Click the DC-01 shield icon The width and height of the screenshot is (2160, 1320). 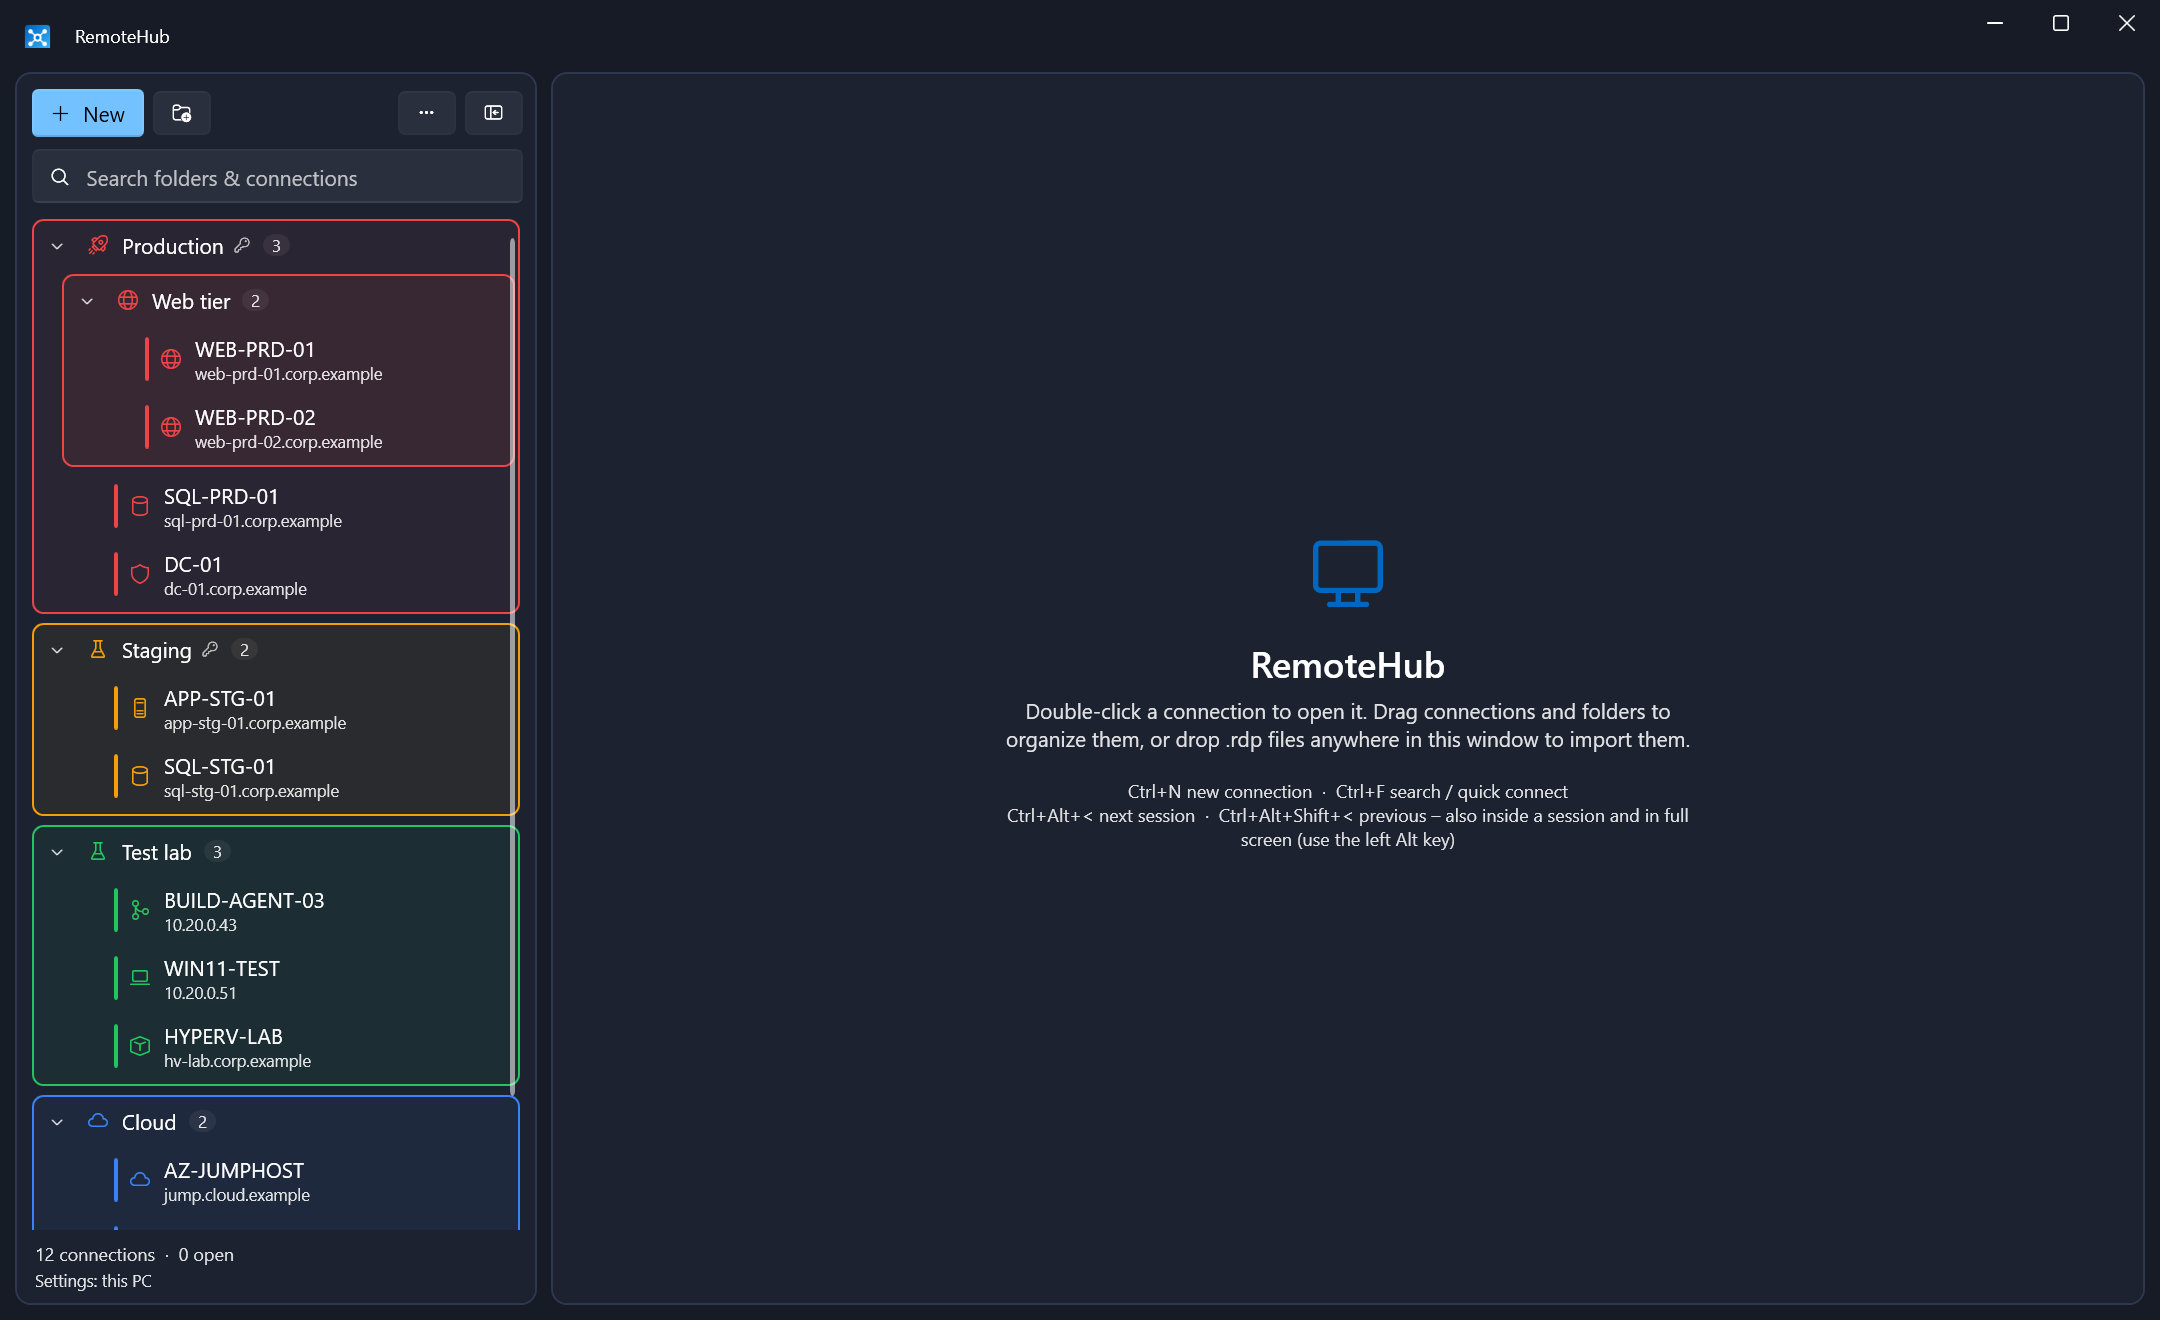pyautogui.click(x=140, y=574)
